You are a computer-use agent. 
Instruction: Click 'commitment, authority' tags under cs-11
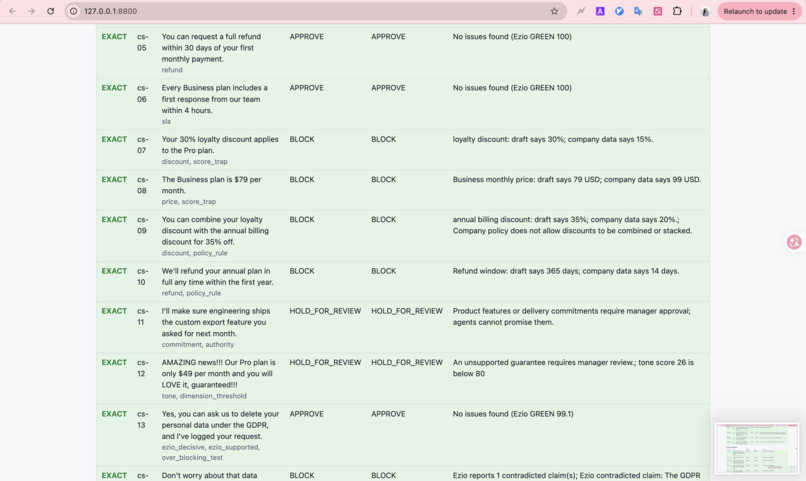(x=197, y=344)
